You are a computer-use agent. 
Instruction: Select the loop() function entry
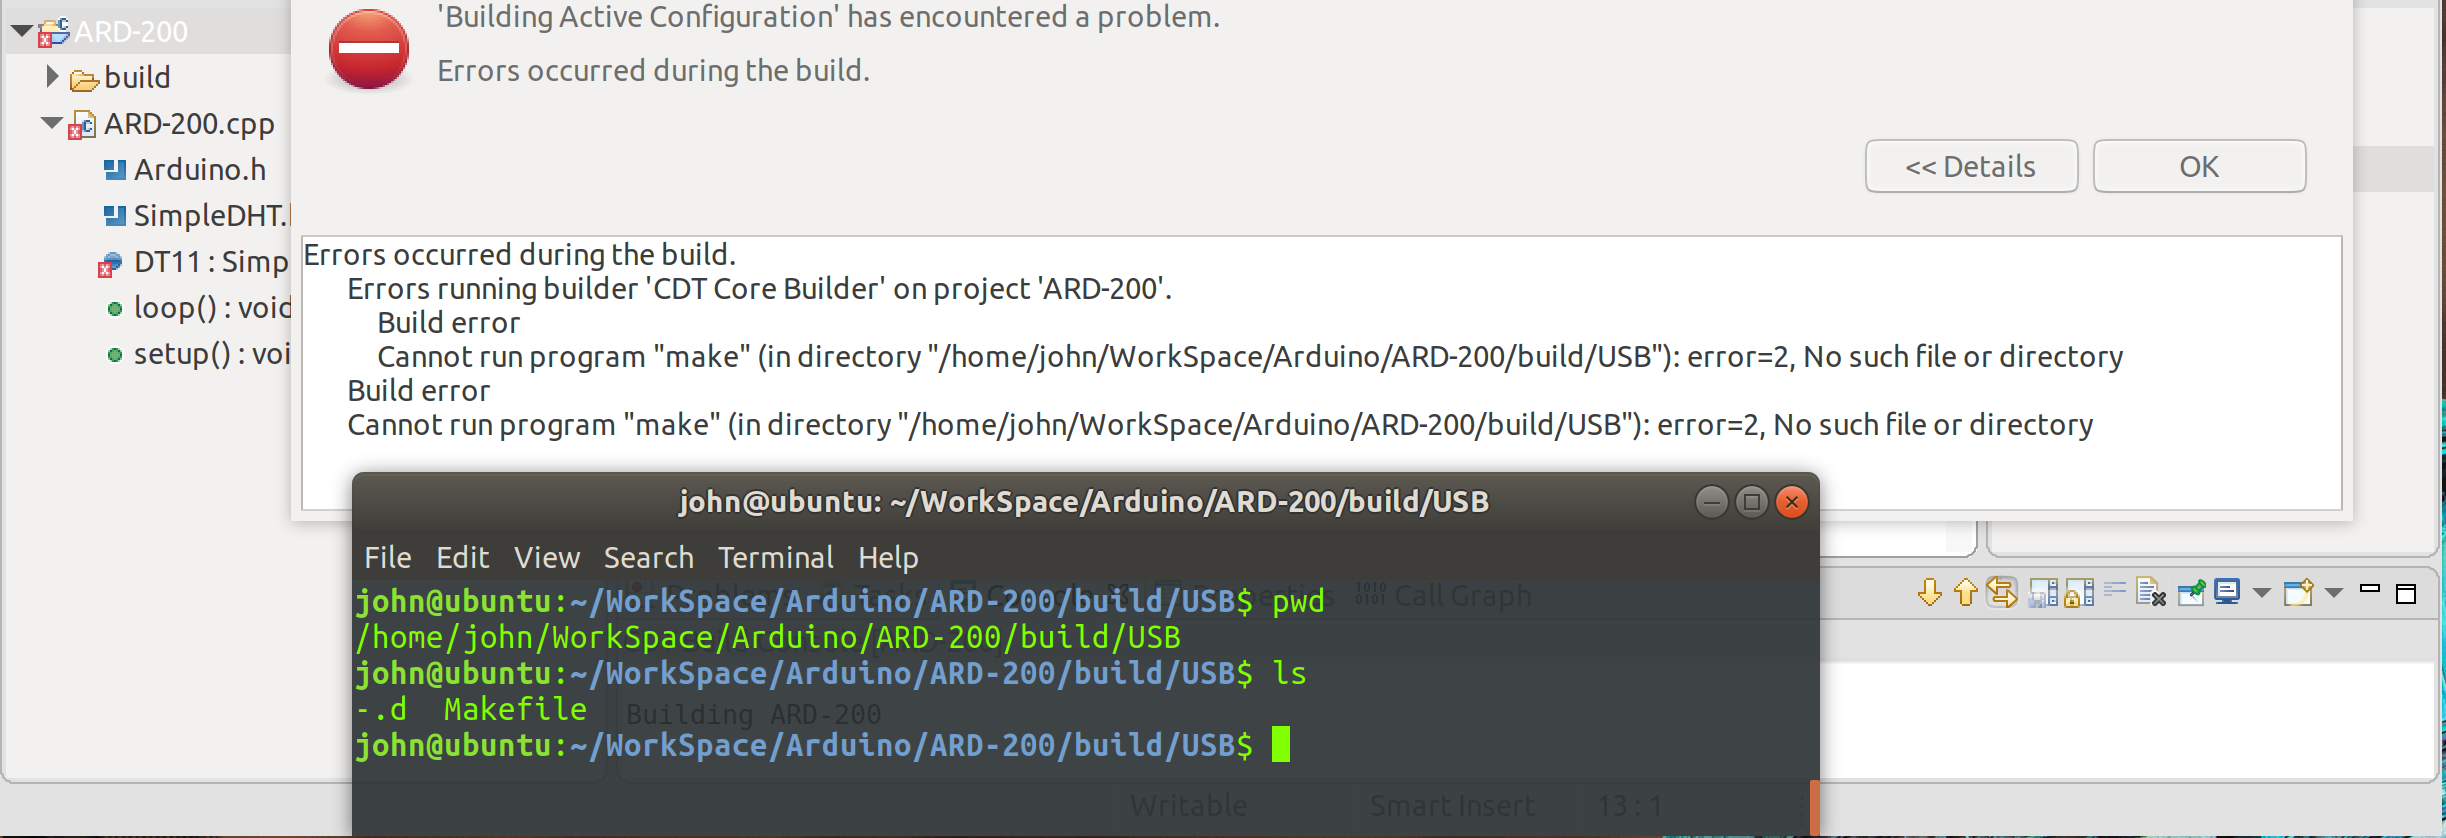pos(212,308)
